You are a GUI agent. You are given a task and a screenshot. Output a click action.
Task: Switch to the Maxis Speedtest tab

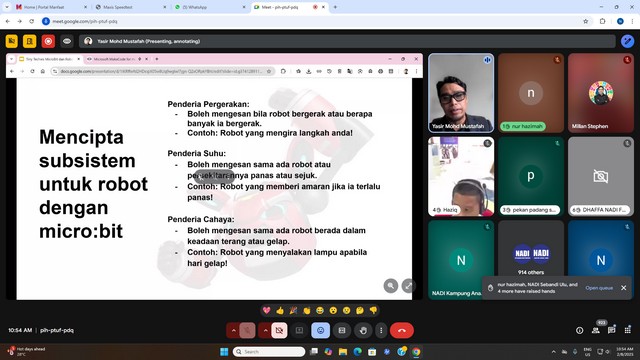pos(131,7)
